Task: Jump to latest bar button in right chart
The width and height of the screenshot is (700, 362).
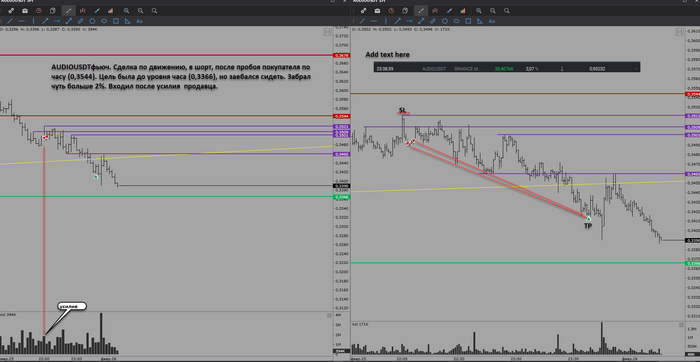Action: 679,32
